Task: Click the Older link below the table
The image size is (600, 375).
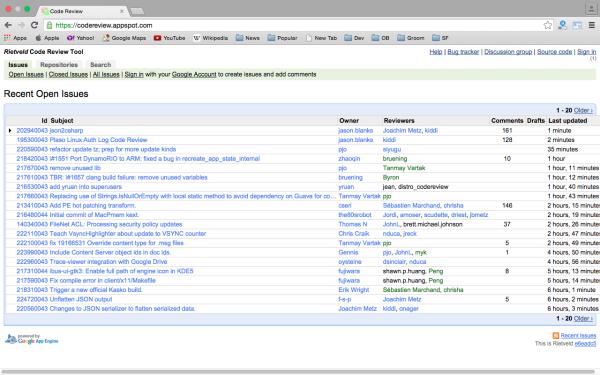Action: (583, 318)
